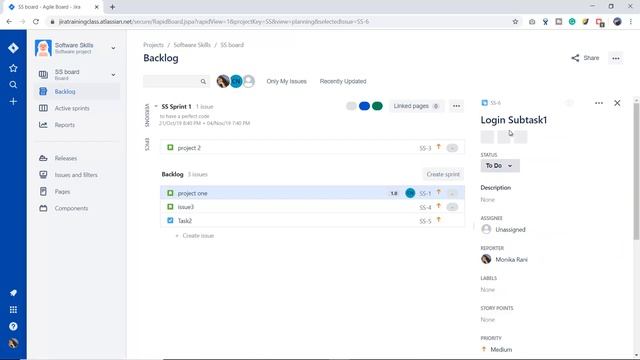Viewport: 640px width, 360px height.
Task: Click the issue type icon of Task2
Action: (x=170, y=220)
